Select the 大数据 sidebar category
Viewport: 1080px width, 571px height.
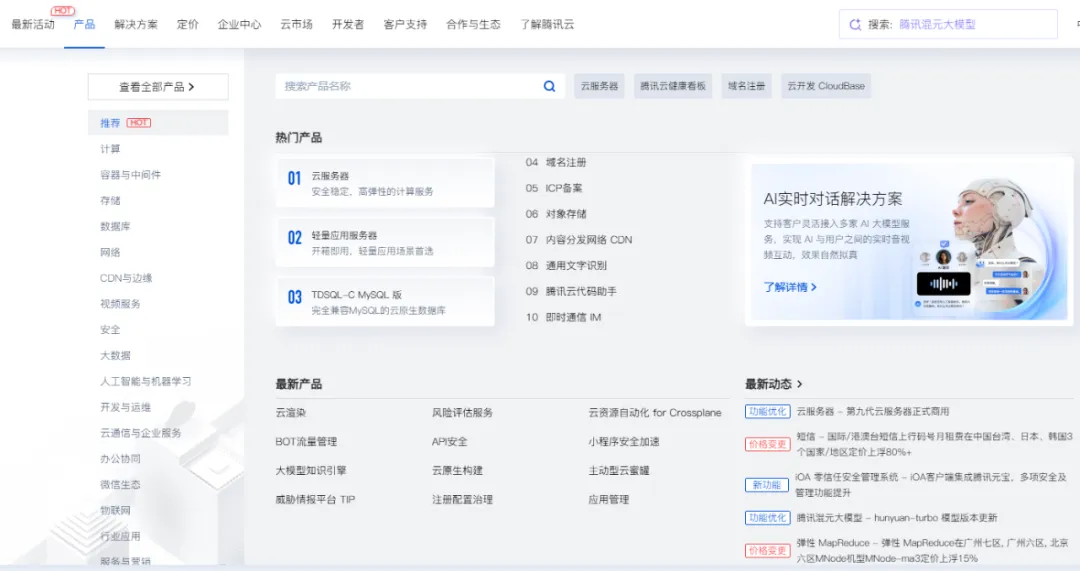tap(115, 355)
